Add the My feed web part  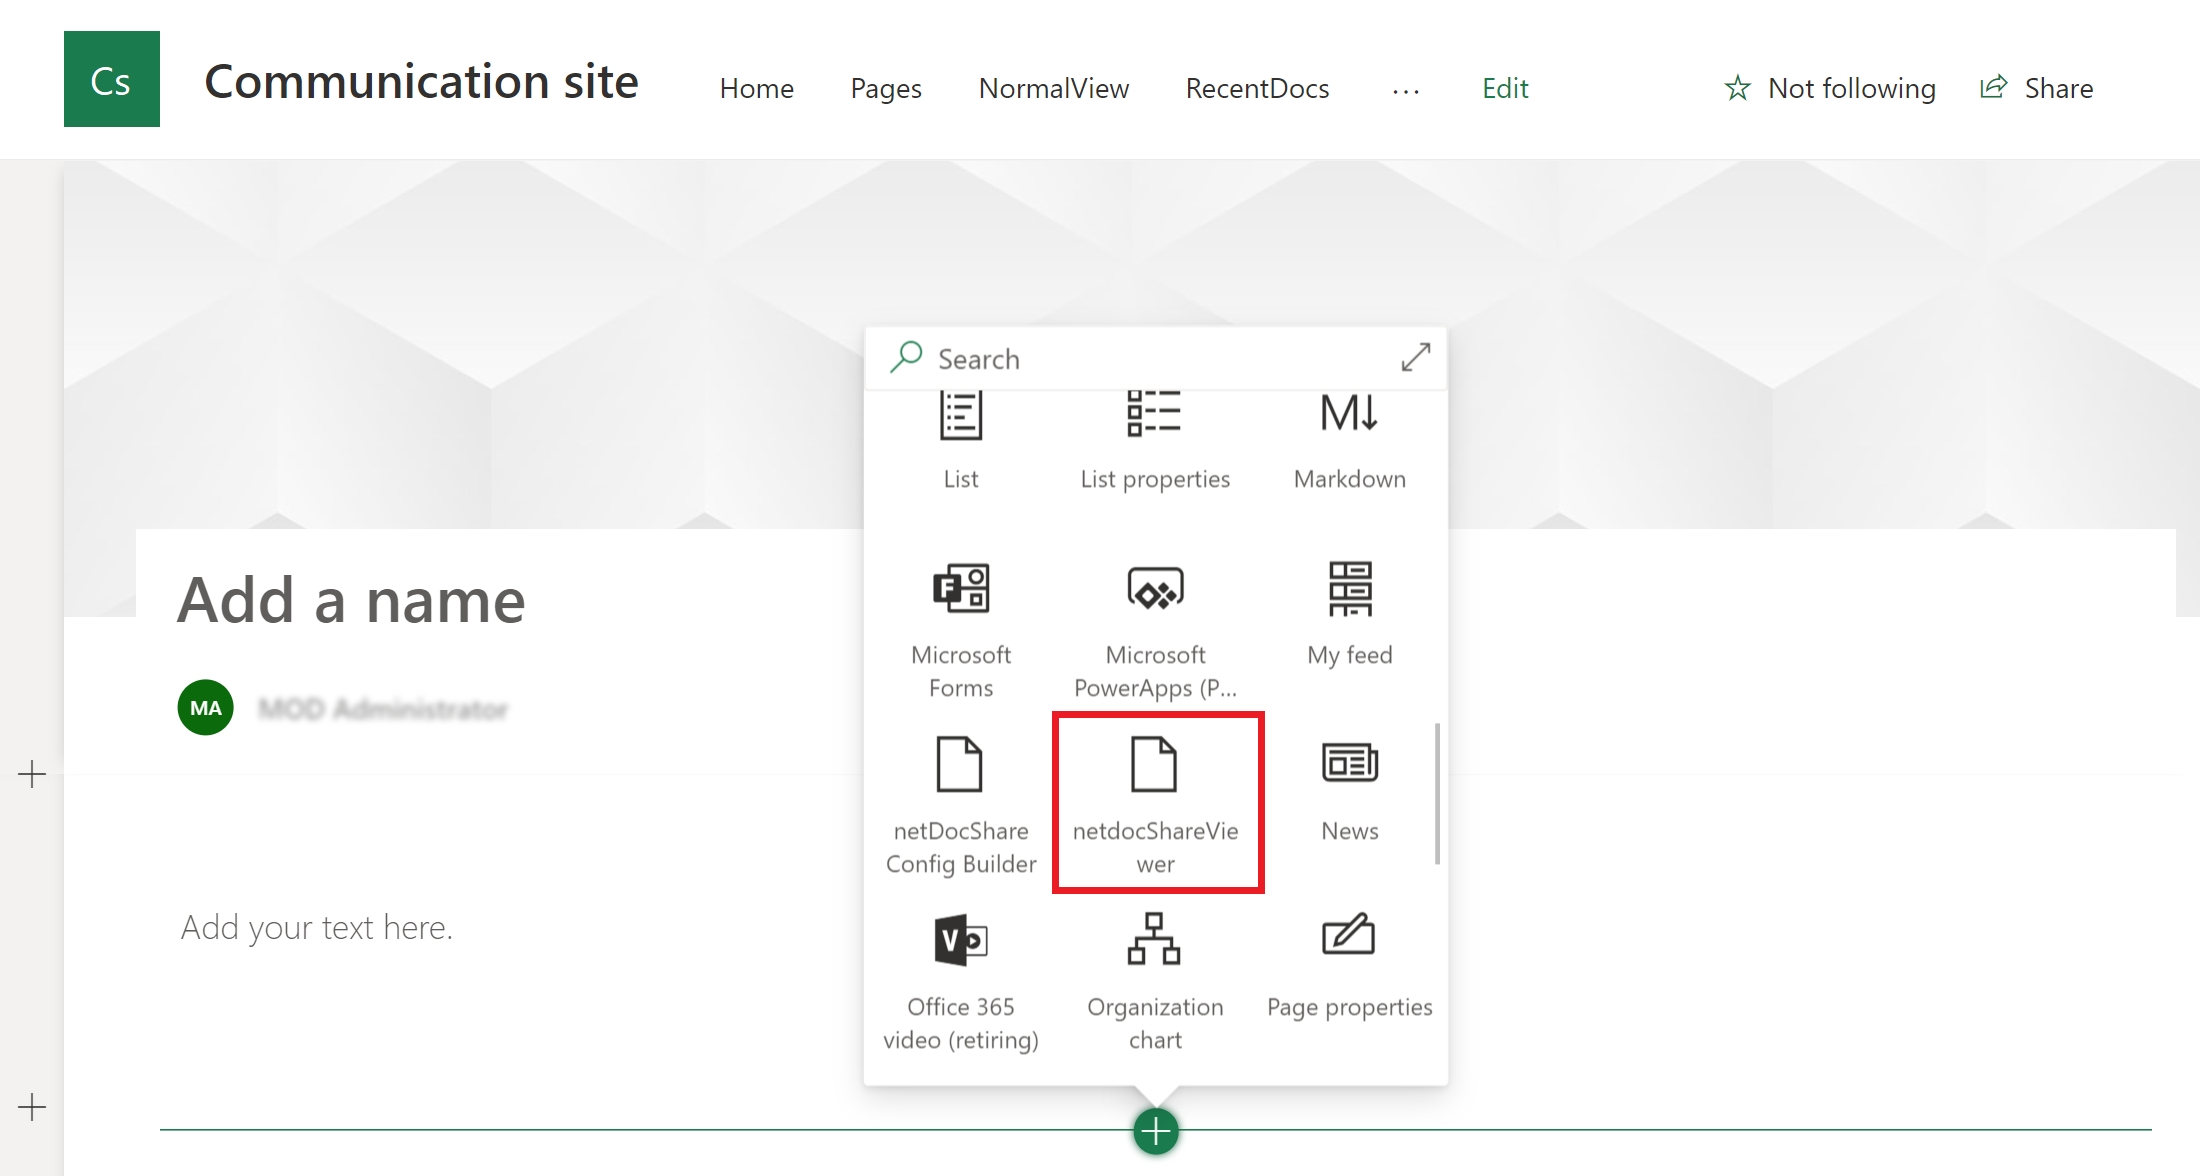pos(1349,615)
